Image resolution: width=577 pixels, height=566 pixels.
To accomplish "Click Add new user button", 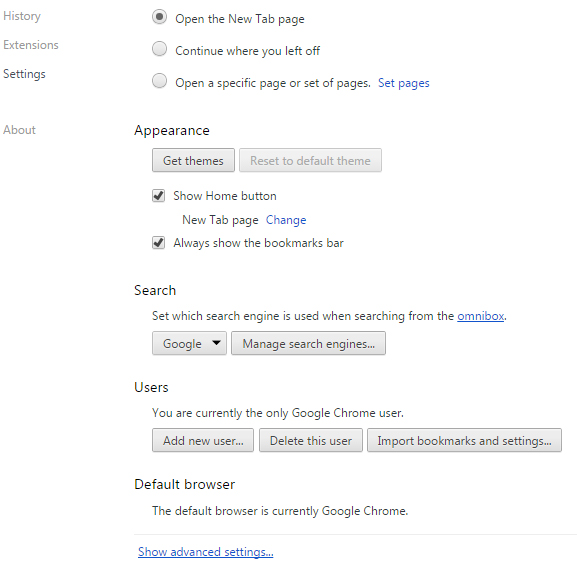I will pyautogui.click(x=203, y=440).
